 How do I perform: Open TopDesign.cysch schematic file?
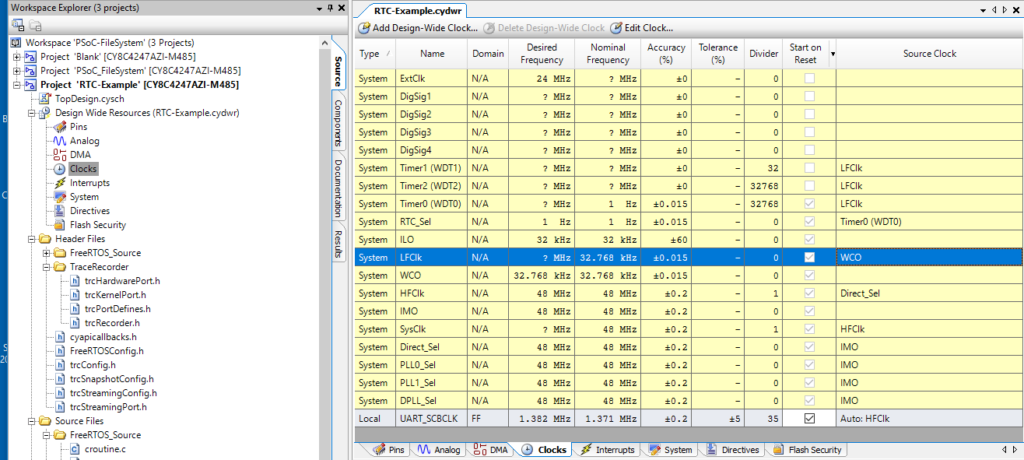91,99
